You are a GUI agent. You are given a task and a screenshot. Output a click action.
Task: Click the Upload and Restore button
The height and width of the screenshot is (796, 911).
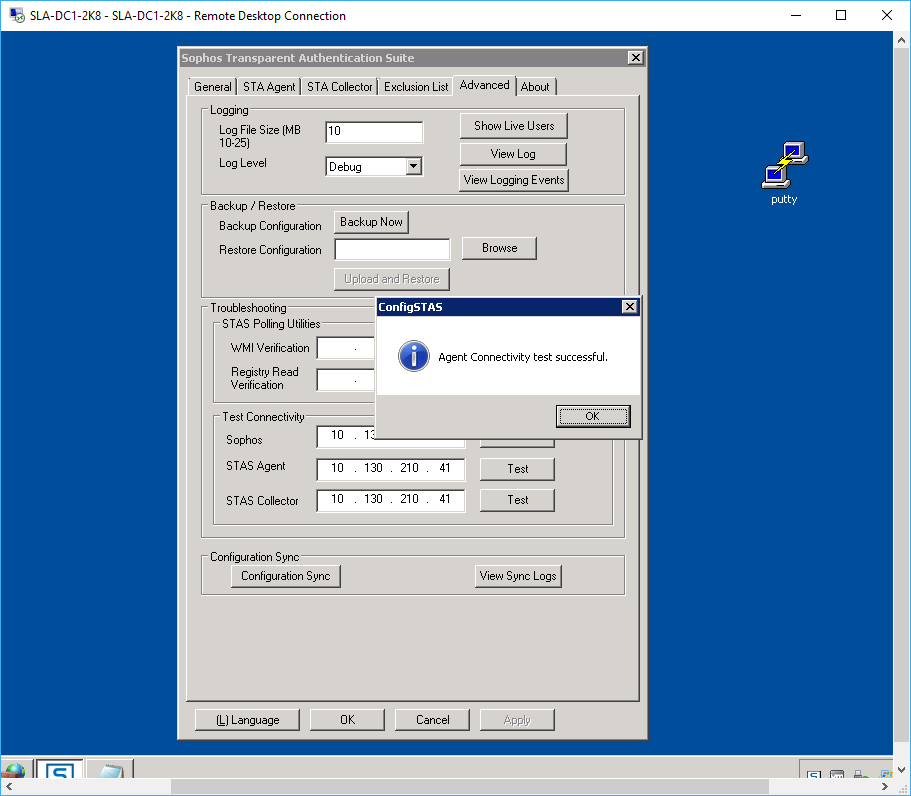[x=392, y=279]
